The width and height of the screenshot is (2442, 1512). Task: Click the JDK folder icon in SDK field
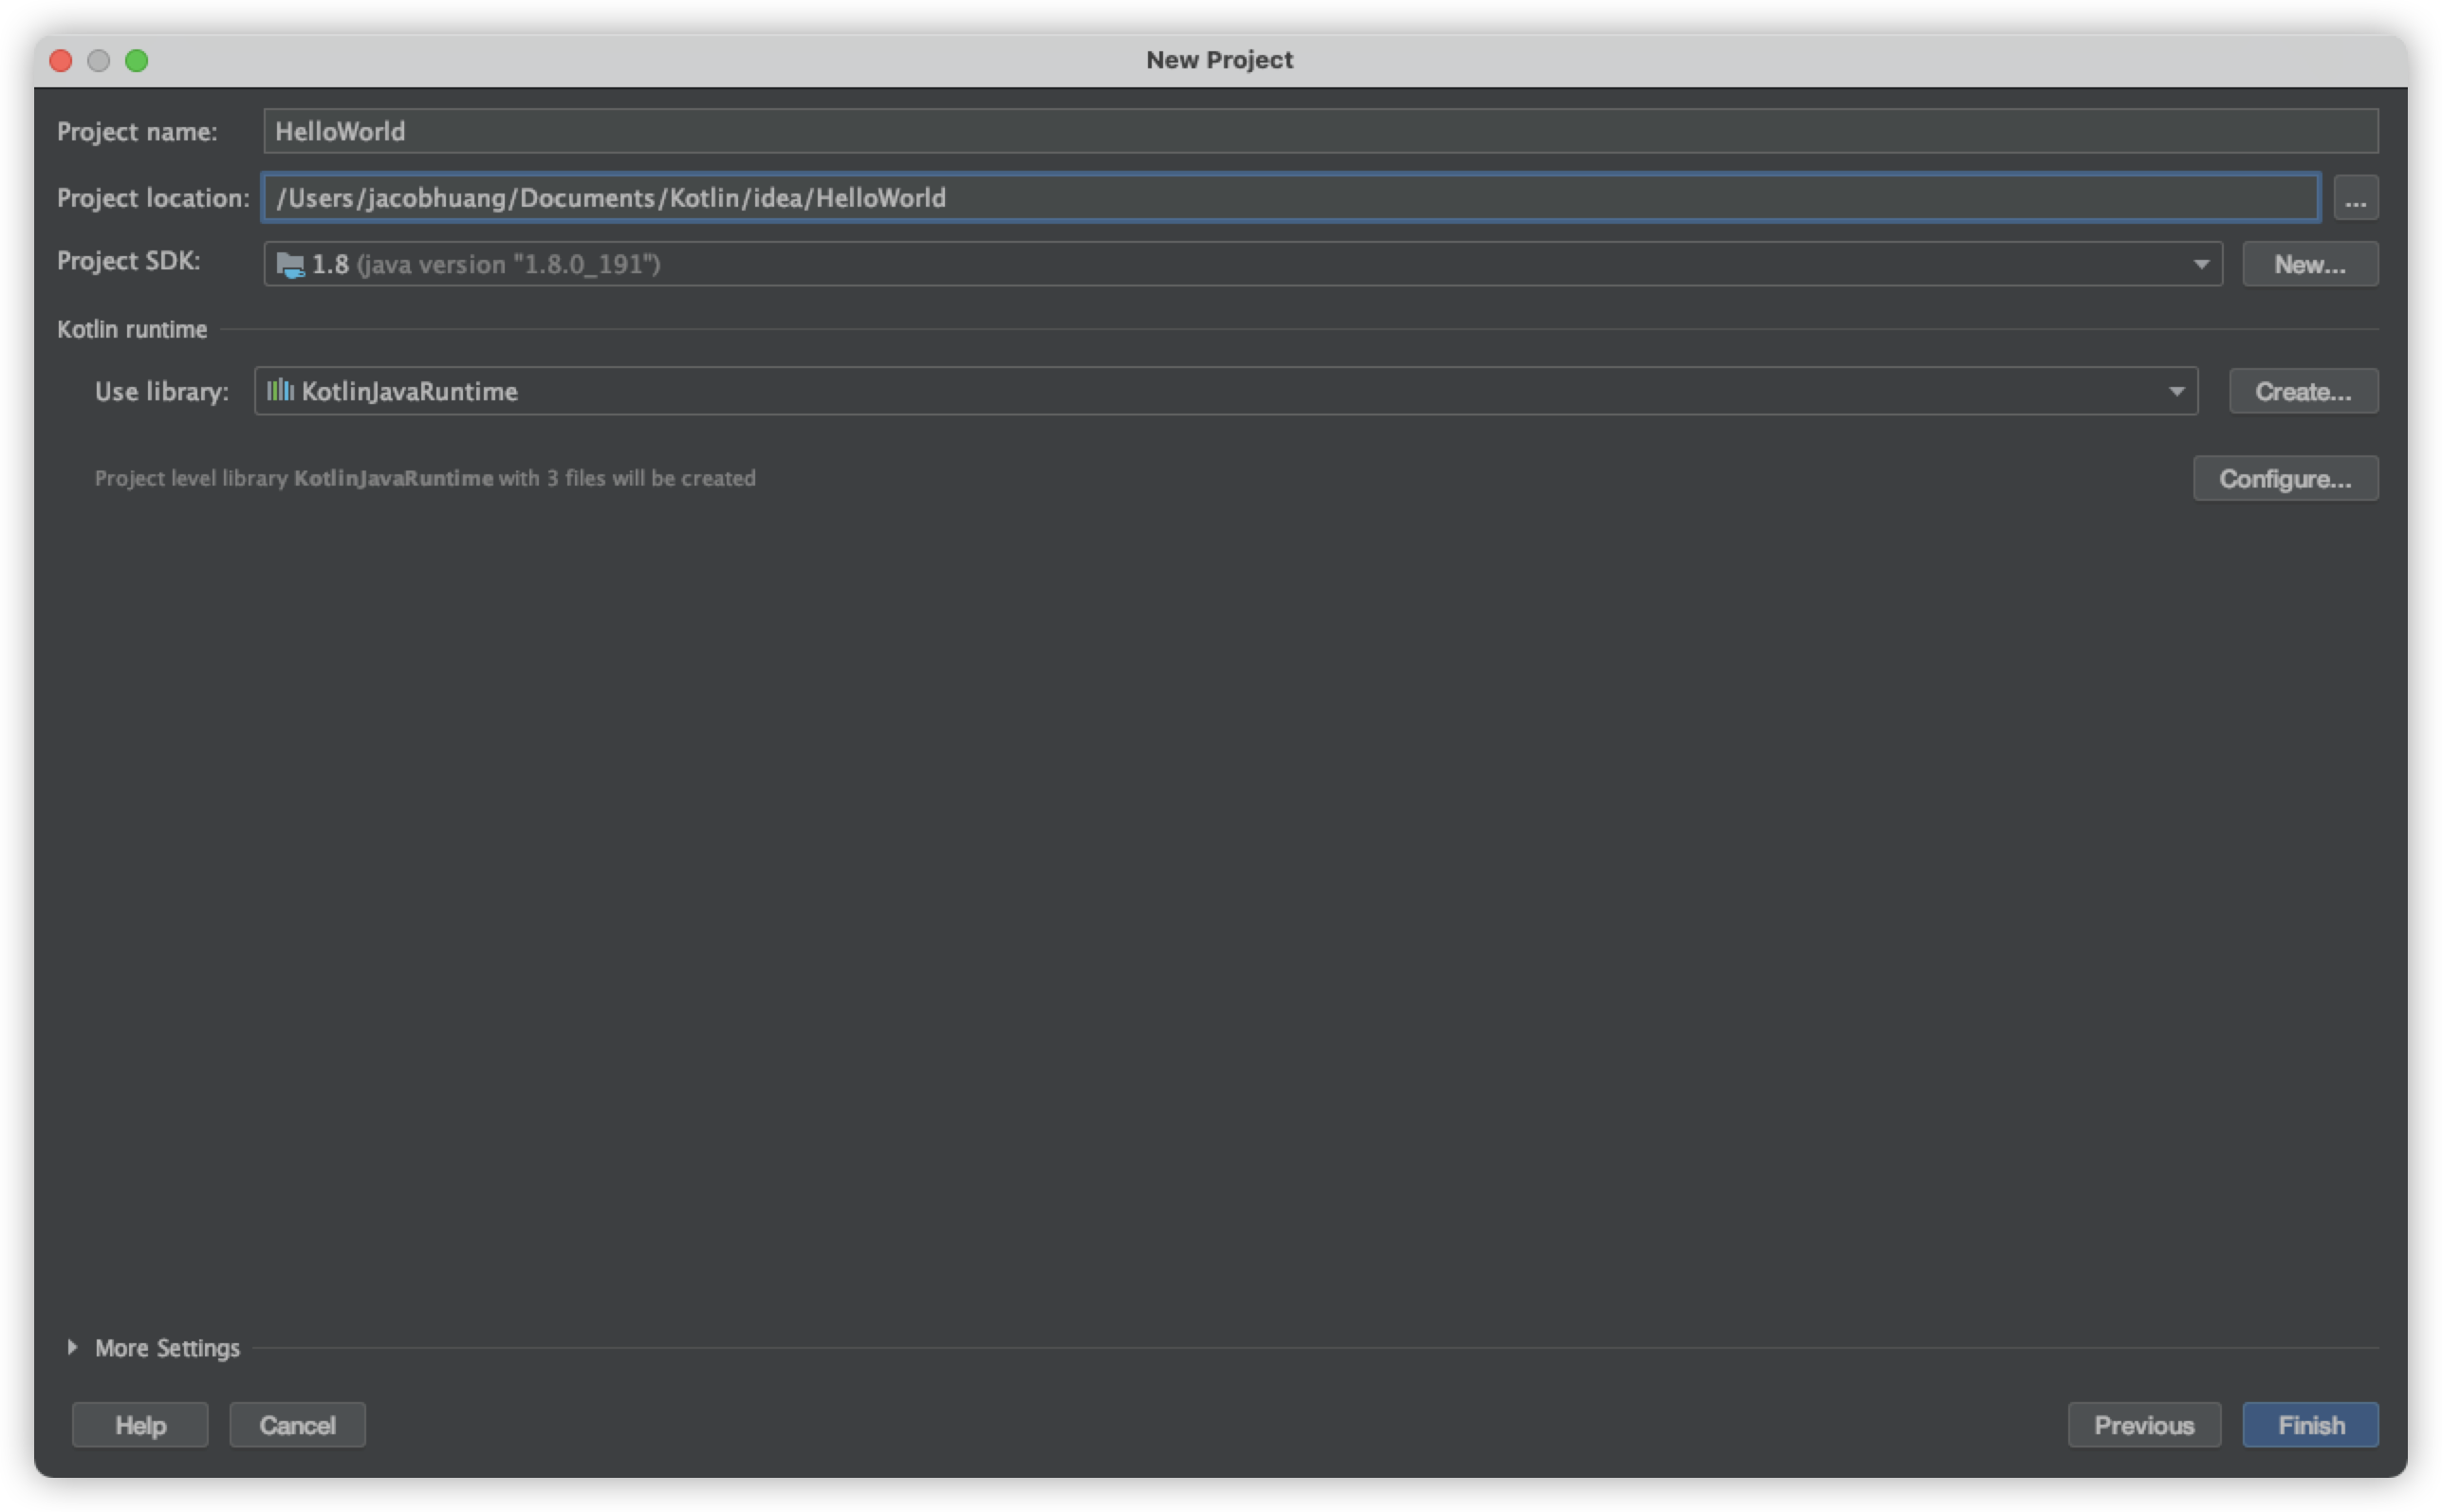click(290, 265)
